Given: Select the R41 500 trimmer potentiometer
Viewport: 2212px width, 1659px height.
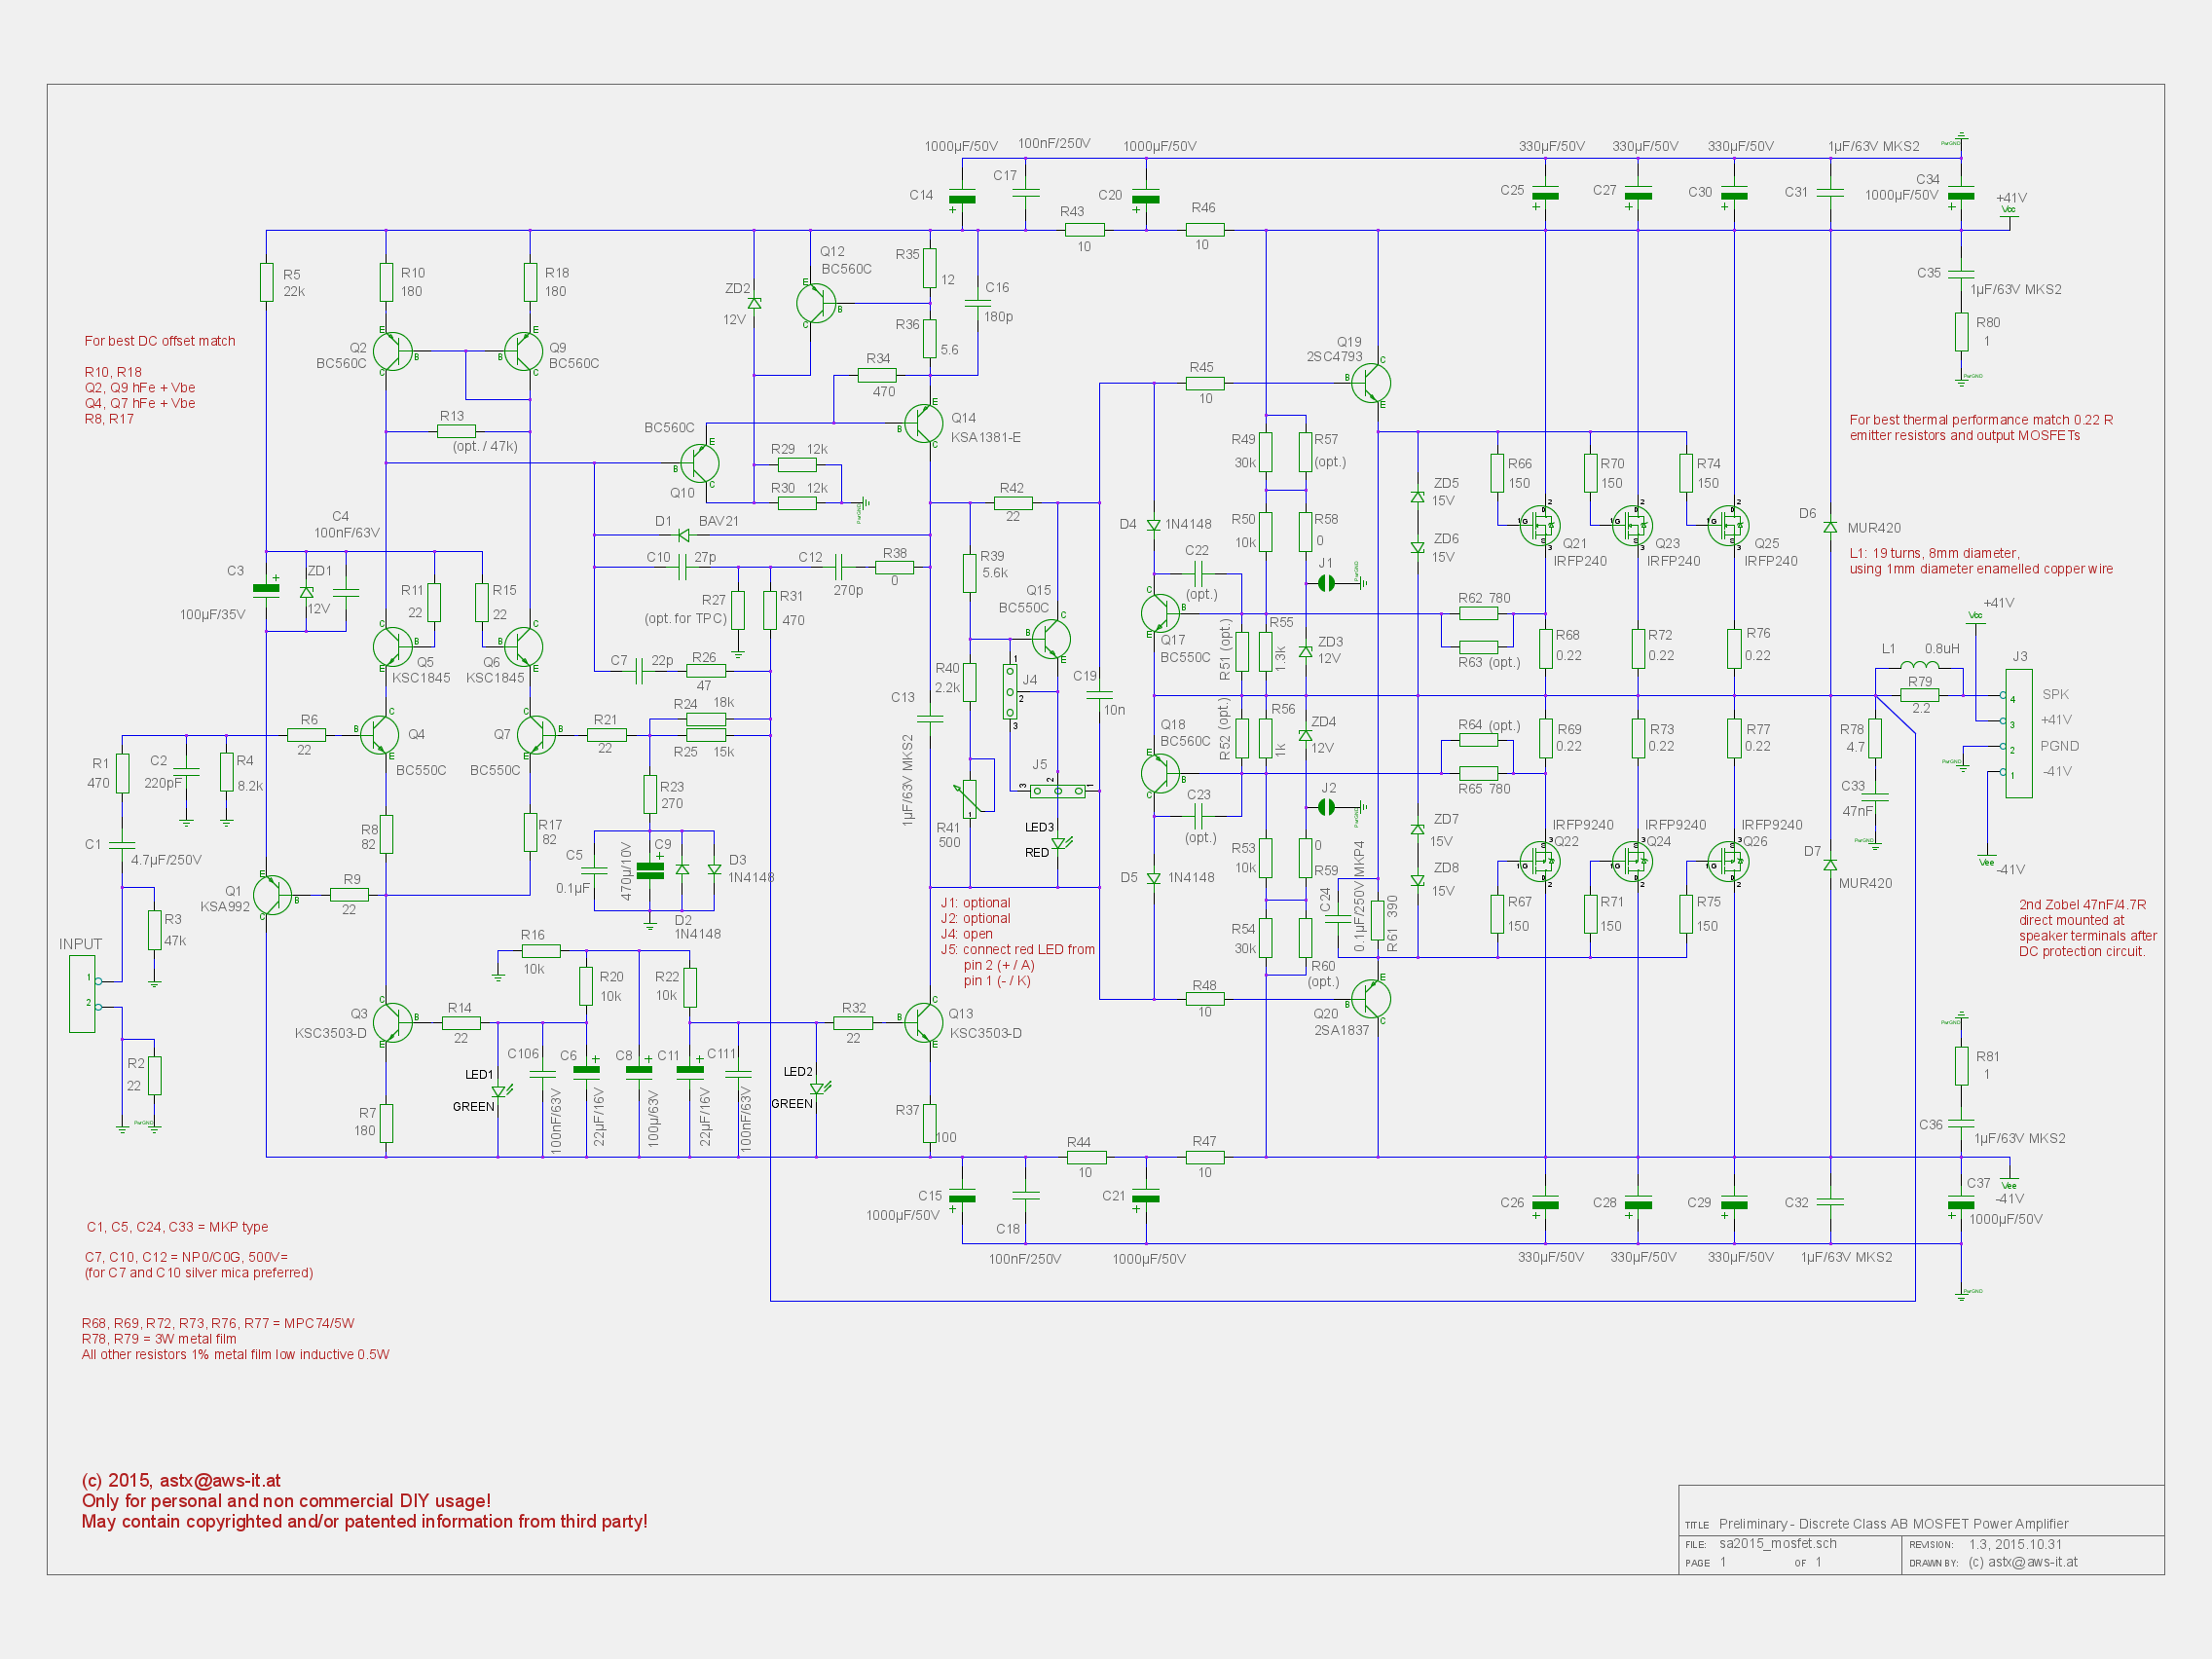Looking at the screenshot, I should click(x=970, y=797).
